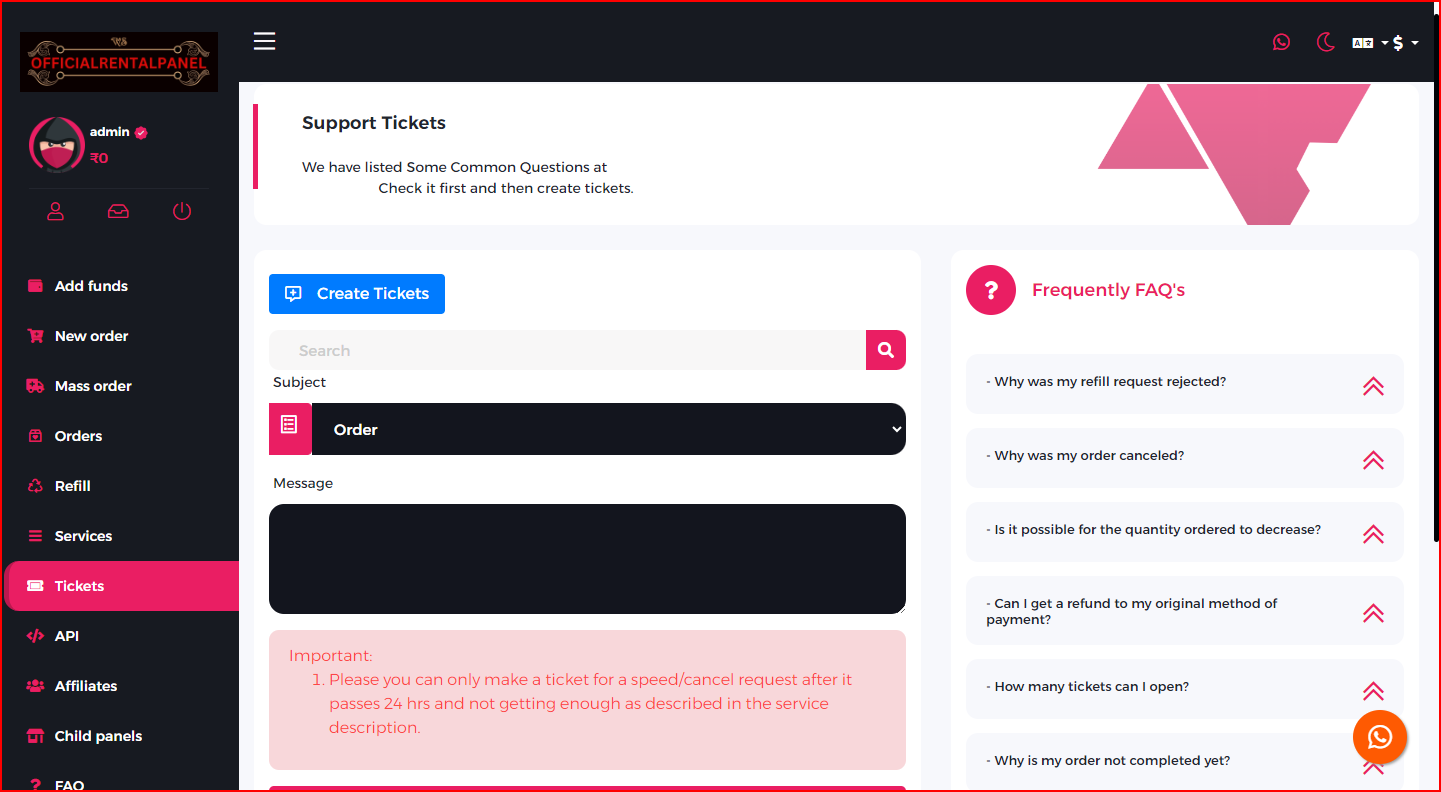Click the hamburger menu icon
The height and width of the screenshot is (792, 1441).
point(264,41)
